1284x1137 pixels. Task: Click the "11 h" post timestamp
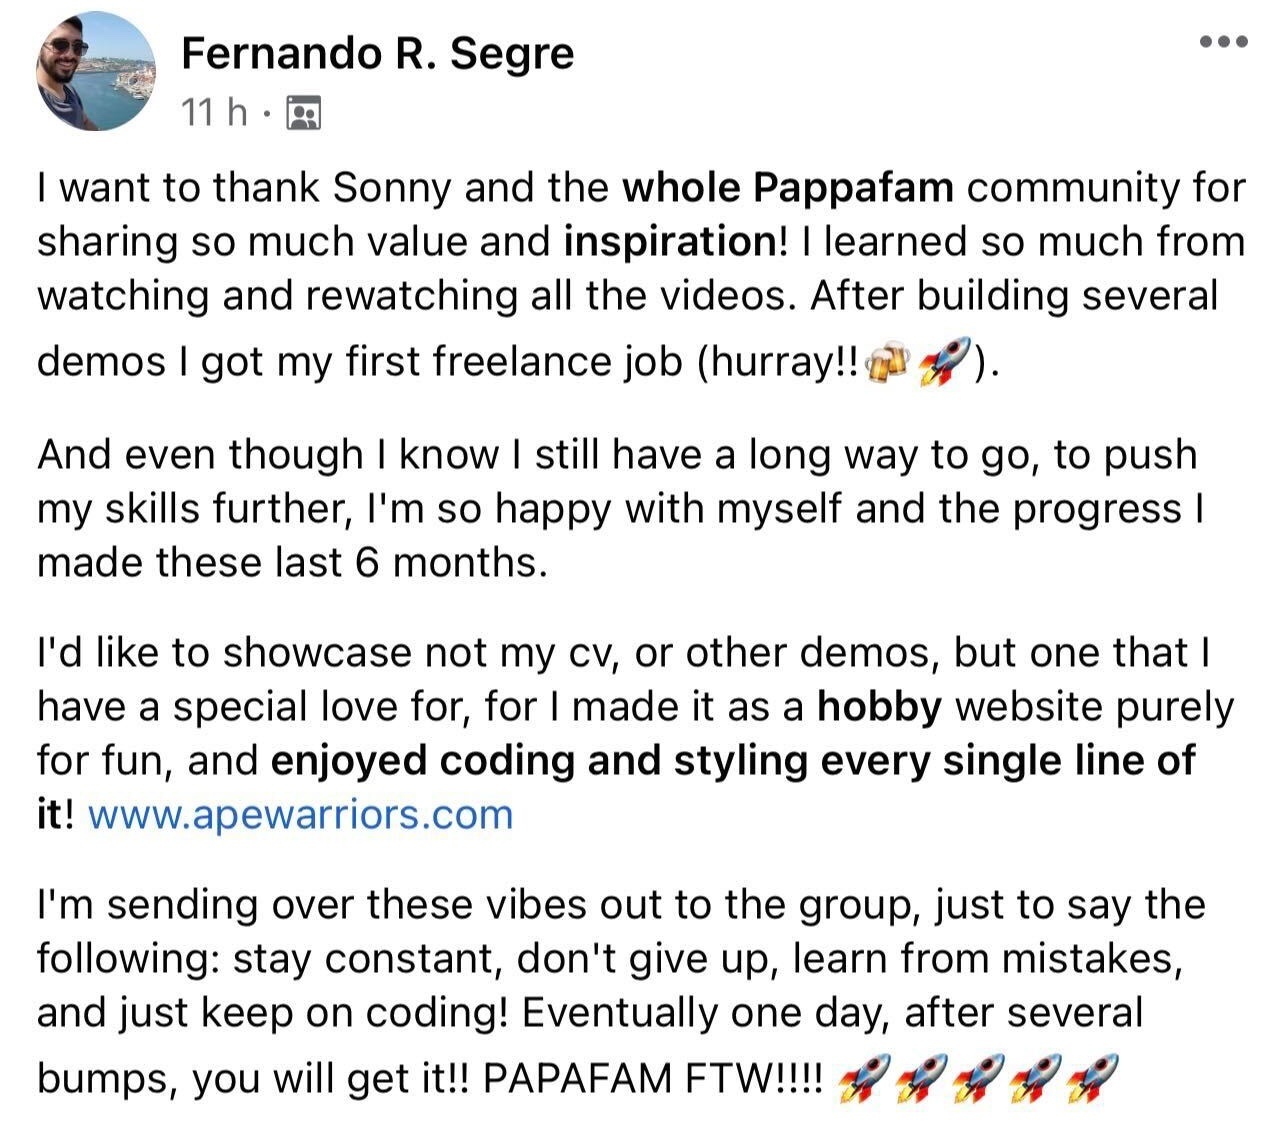214,113
